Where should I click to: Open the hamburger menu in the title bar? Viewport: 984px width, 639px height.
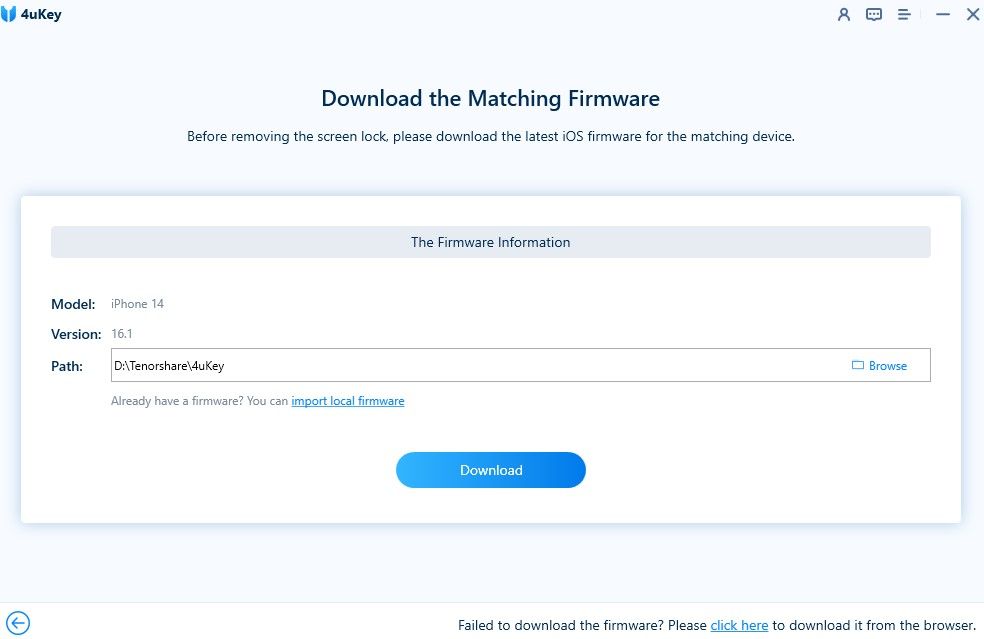[904, 15]
